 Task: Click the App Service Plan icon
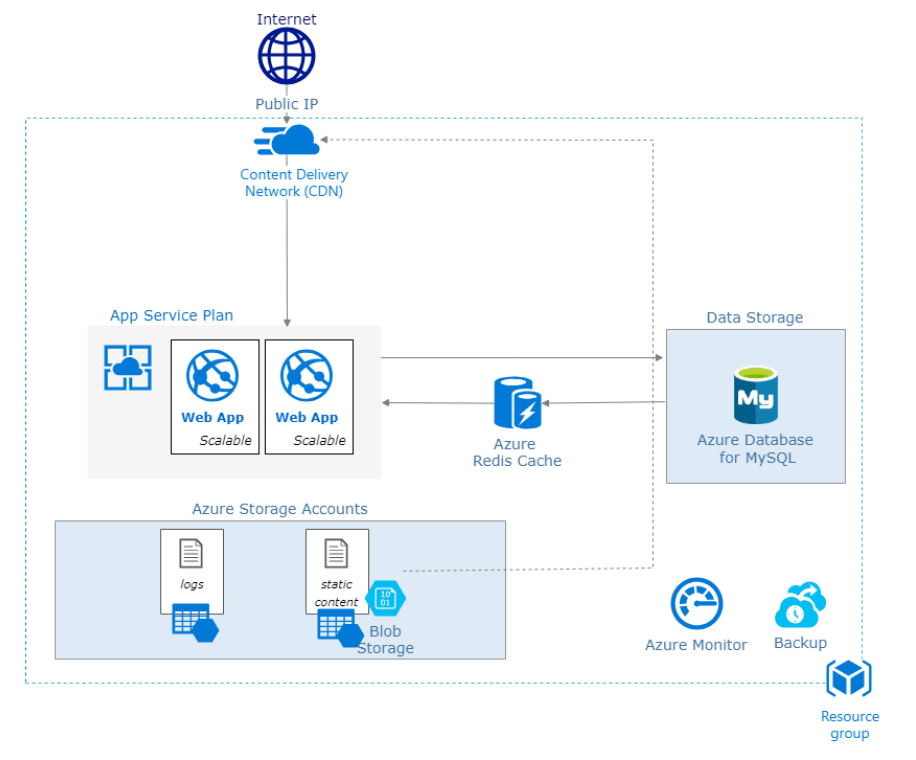tap(128, 367)
